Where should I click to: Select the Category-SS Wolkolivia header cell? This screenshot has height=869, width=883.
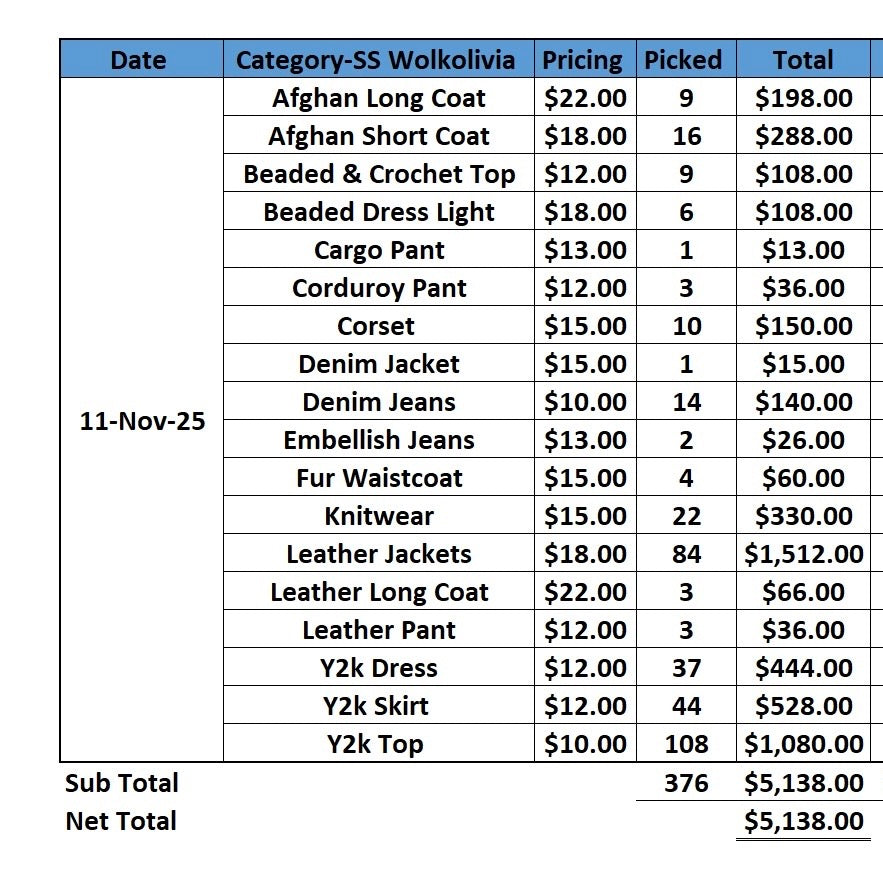click(x=376, y=60)
